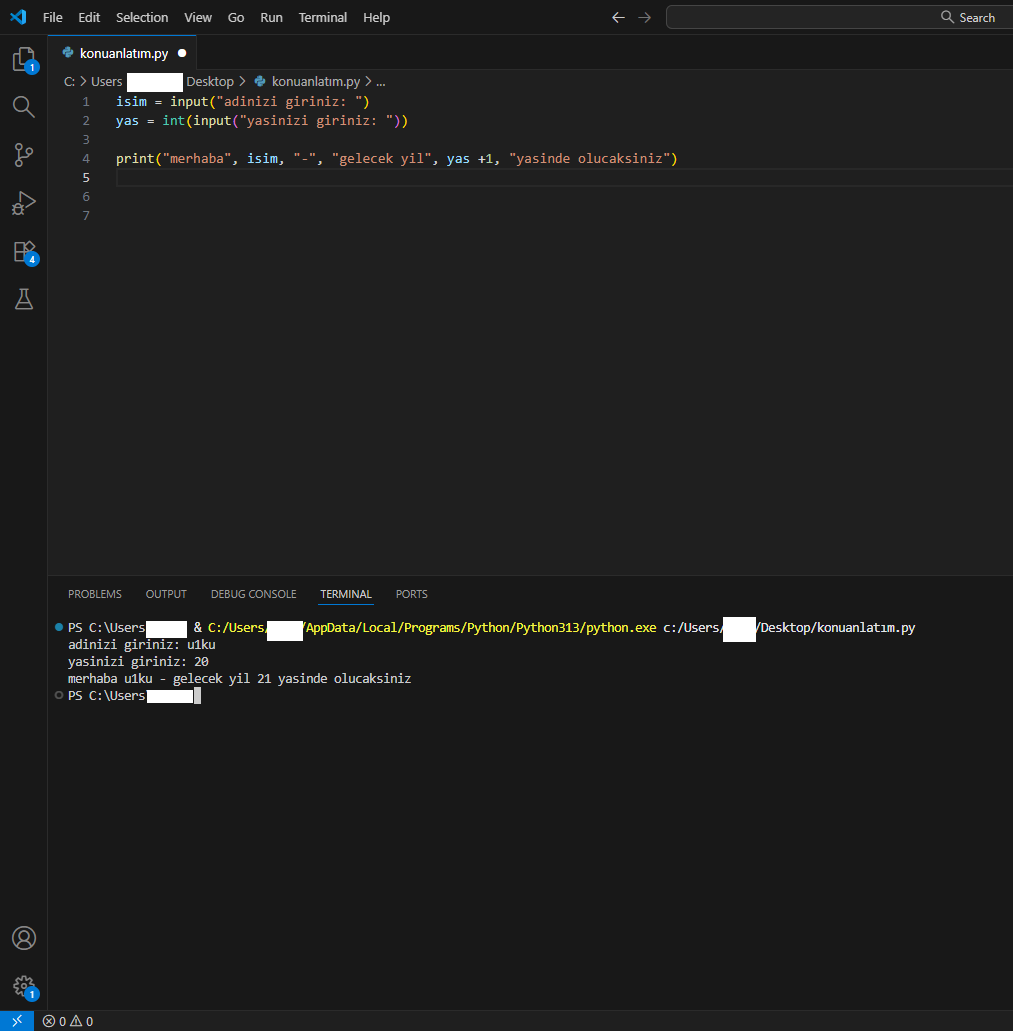
Task: Click the Desktop/konuanlatım.py path in terminal
Action: [837, 627]
